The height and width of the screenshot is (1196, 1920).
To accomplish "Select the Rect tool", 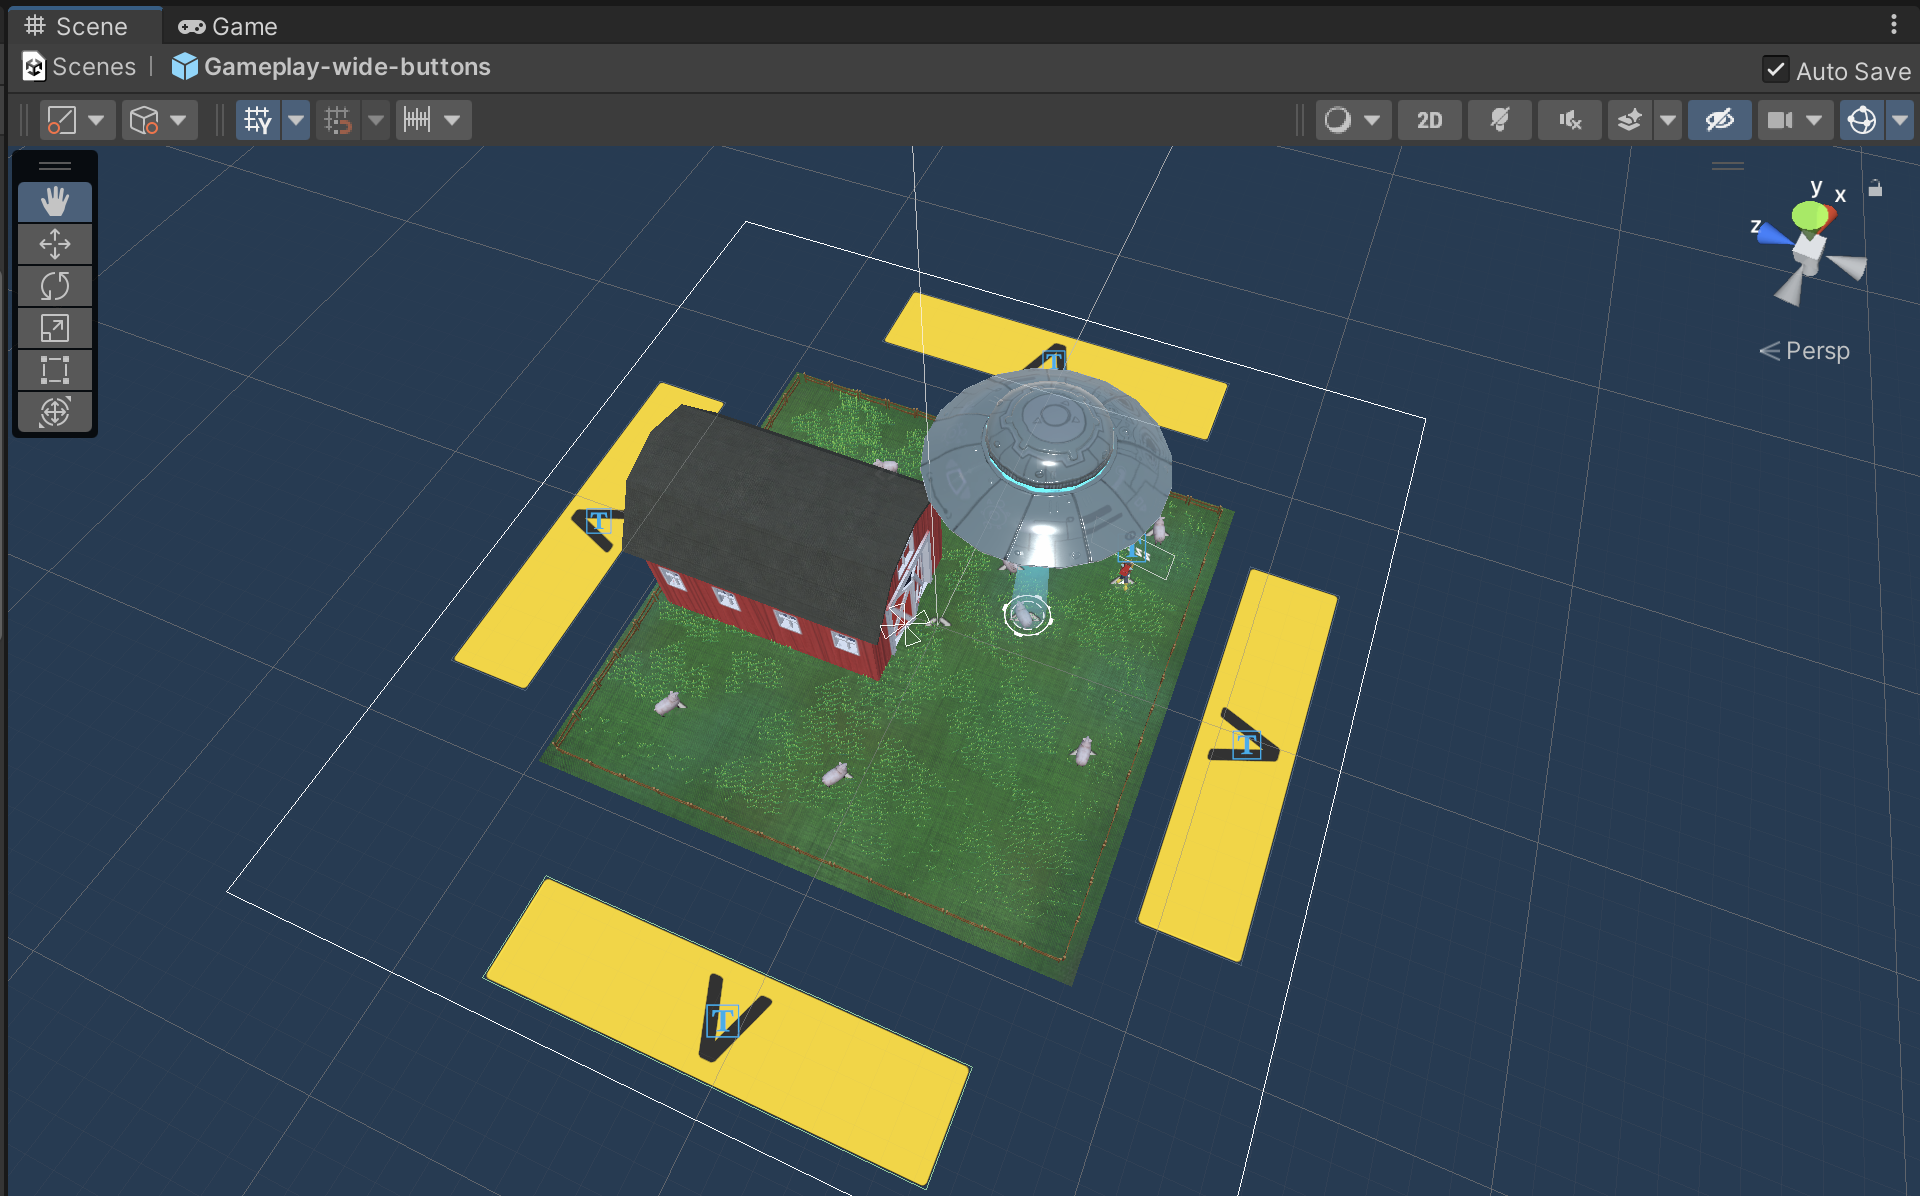I will pyautogui.click(x=55, y=370).
